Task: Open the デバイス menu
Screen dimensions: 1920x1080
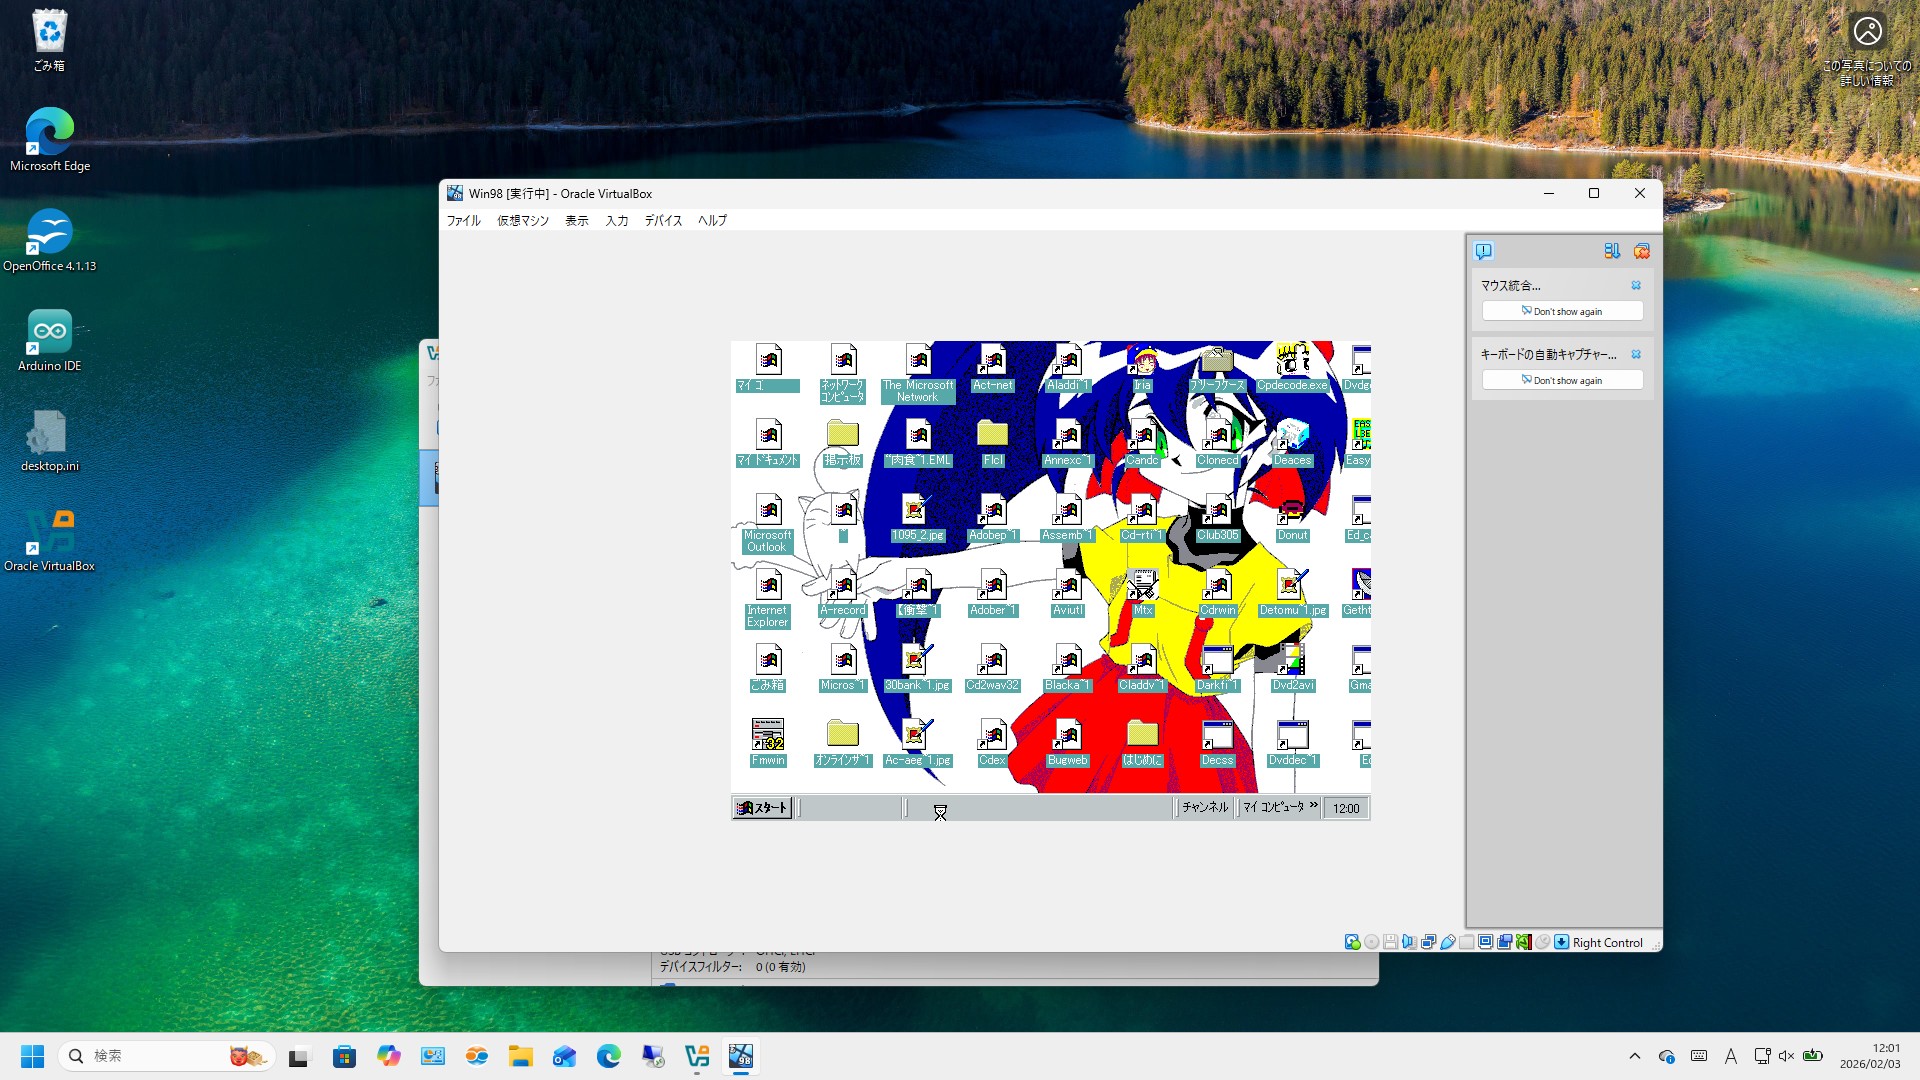Action: 663,220
